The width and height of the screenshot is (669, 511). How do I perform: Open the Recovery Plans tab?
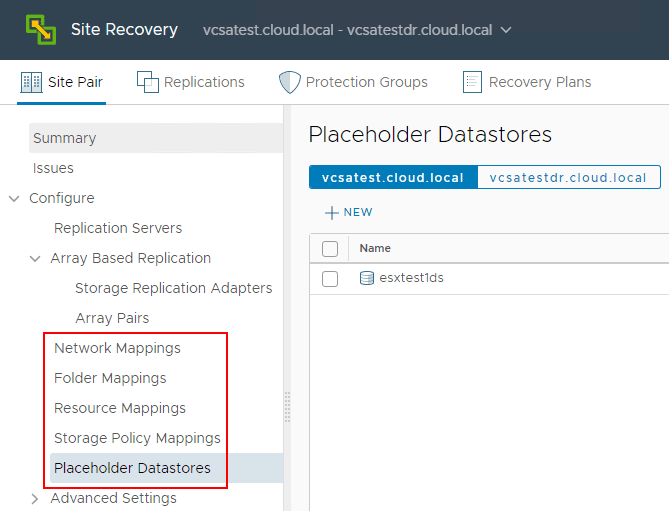click(527, 82)
